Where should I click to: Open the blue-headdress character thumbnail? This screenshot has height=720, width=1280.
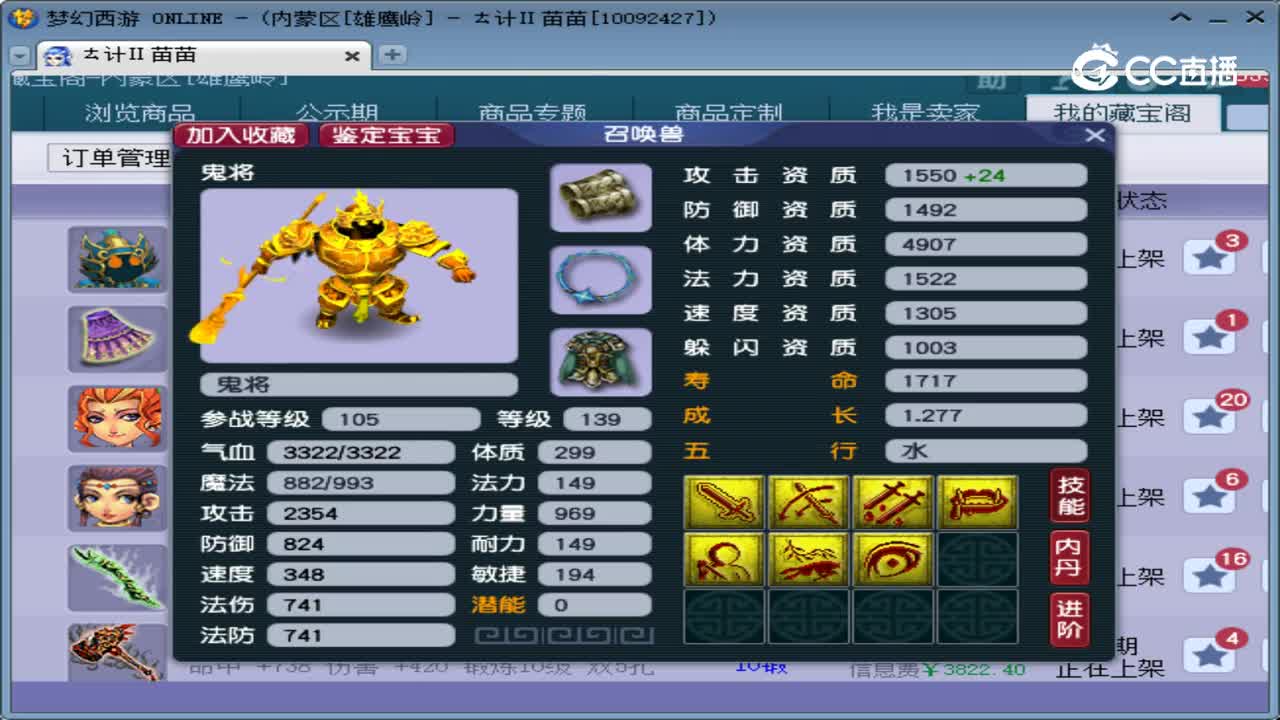point(118,497)
